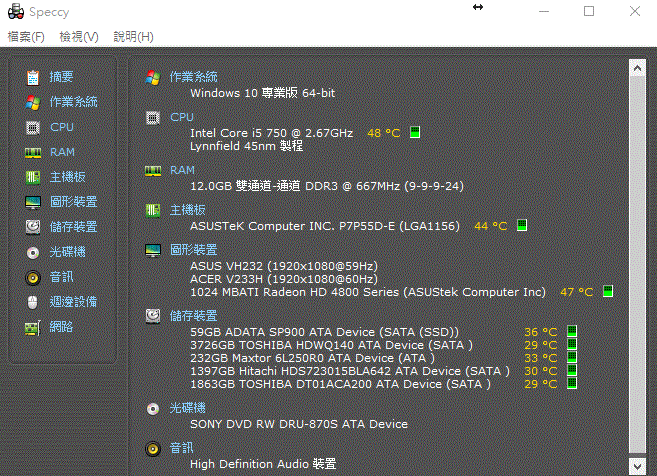Click the vertical scrollbar thumb
This screenshot has height=476, width=657.
click(637, 265)
